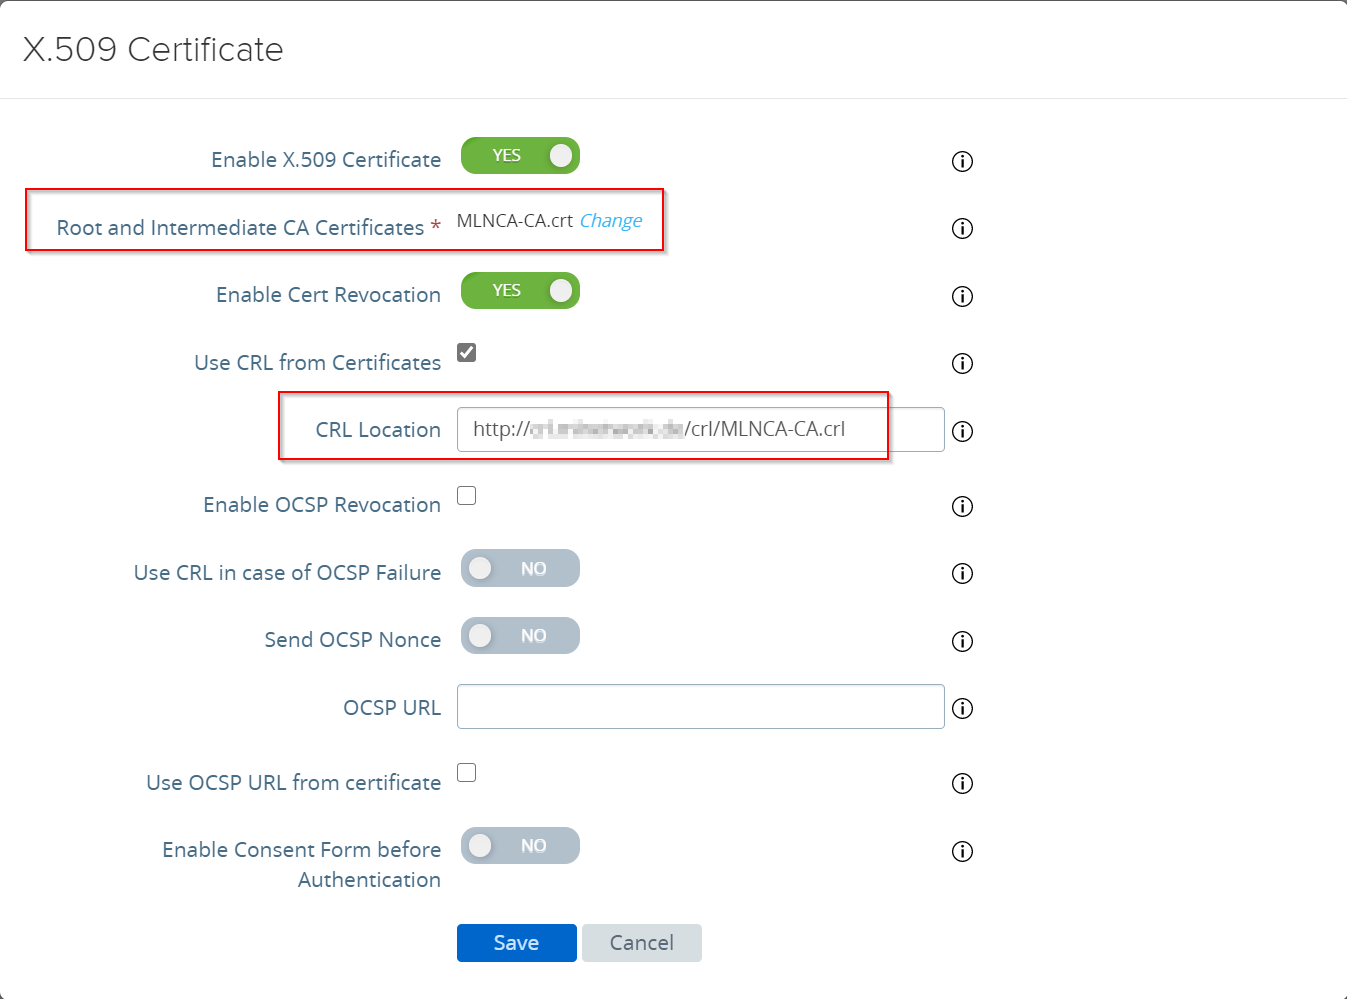This screenshot has width=1347, height=999.
Task: Open info icon for Root and Intermediate CA Certificates
Action: tap(962, 229)
